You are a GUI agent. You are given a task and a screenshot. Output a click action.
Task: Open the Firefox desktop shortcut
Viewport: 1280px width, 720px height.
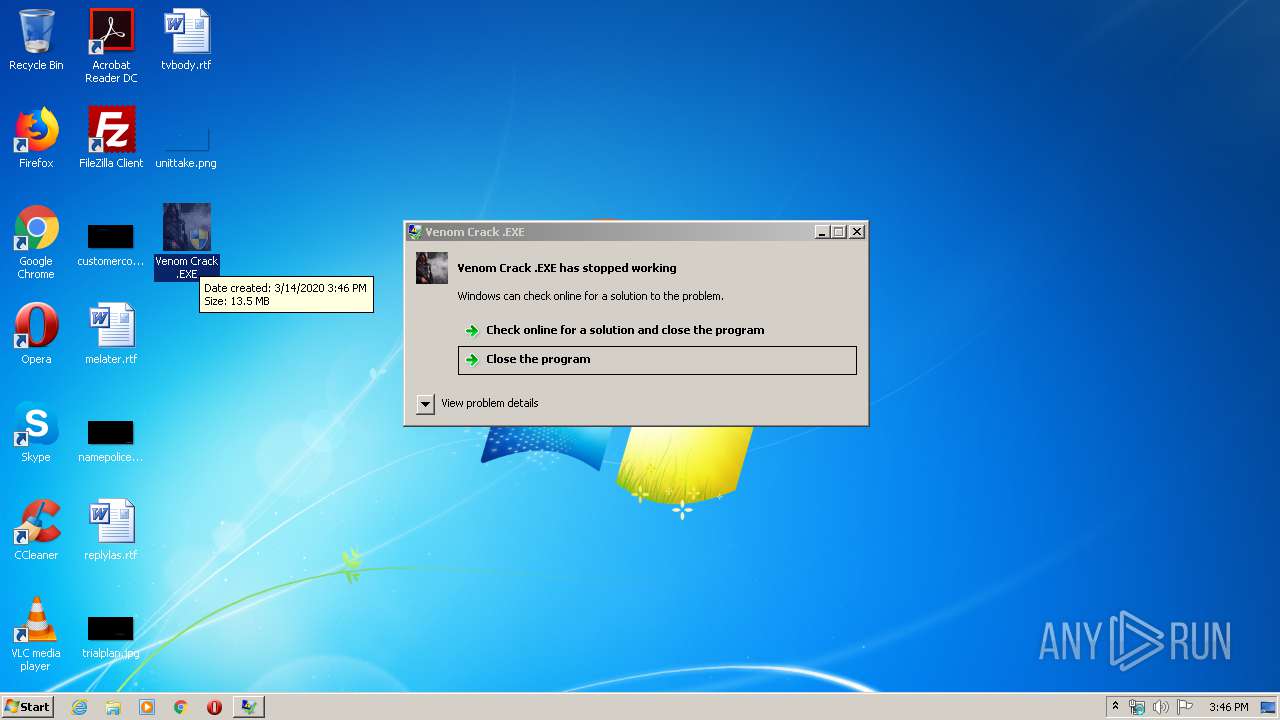[36, 138]
